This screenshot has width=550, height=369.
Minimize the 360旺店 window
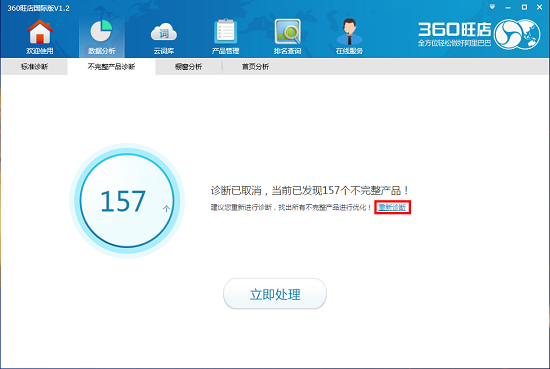point(508,7)
